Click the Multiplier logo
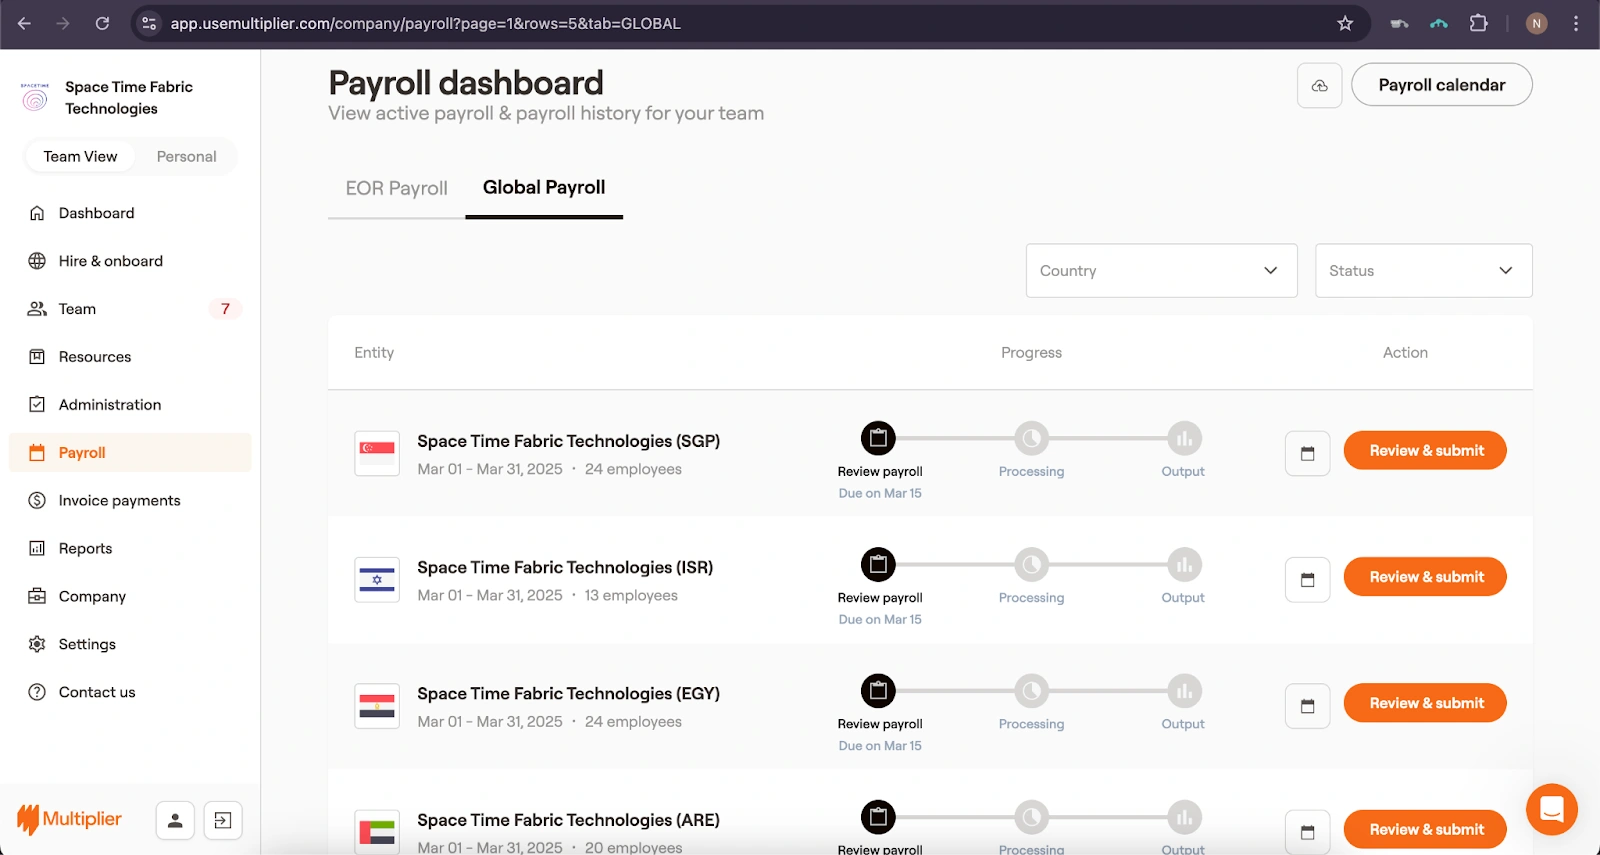Image resolution: width=1600 pixels, height=855 pixels. (69, 819)
